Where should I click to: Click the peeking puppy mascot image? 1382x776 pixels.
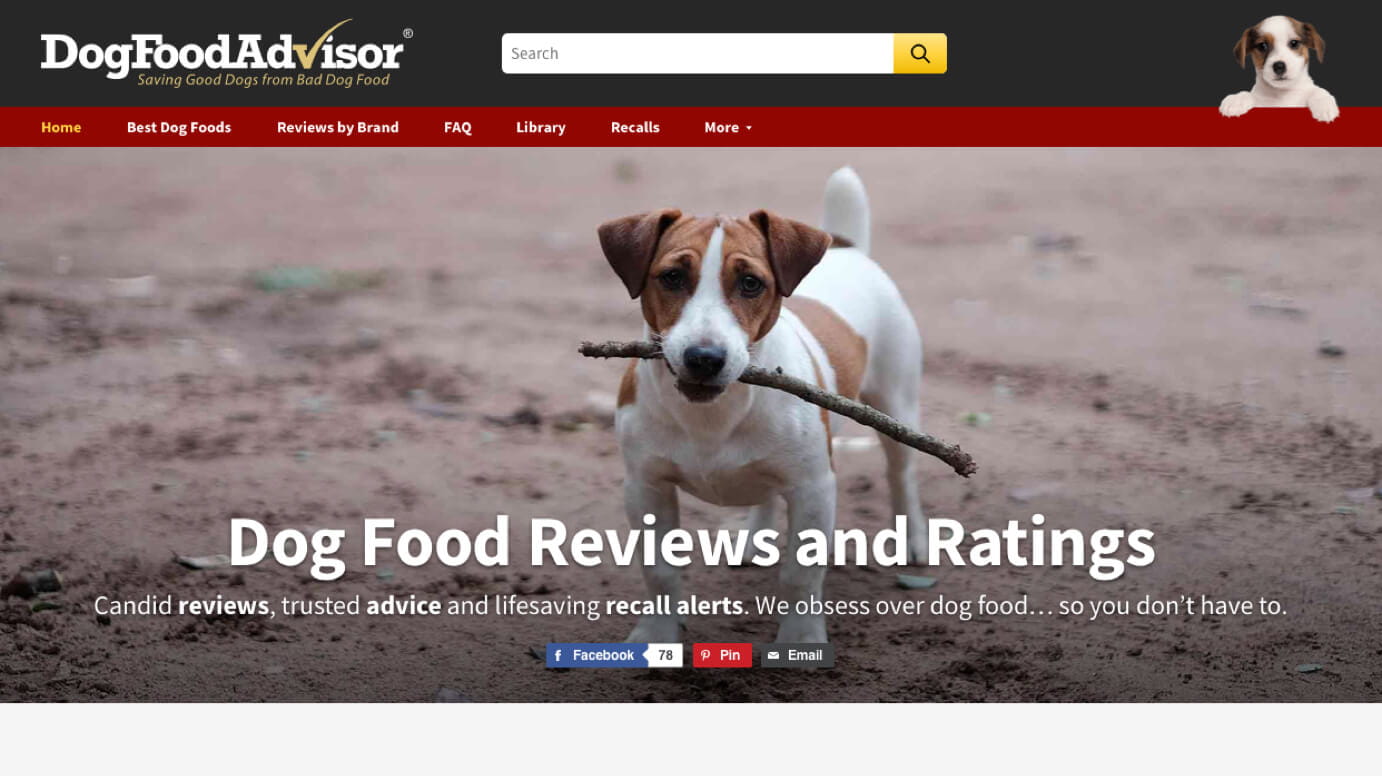(1279, 68)
